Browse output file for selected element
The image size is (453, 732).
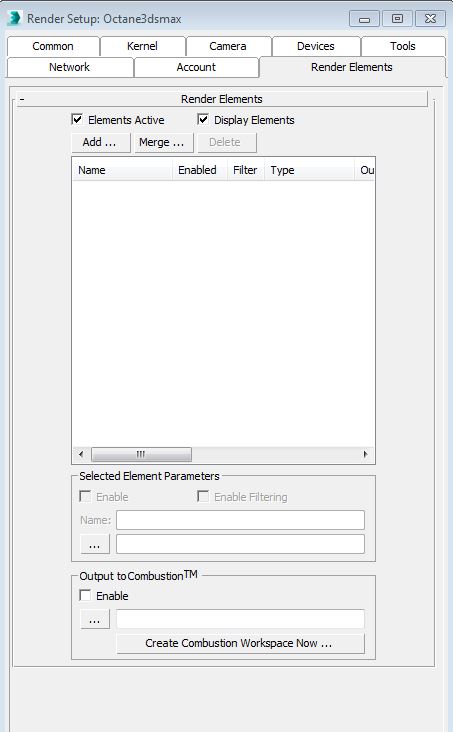[95, 544]
